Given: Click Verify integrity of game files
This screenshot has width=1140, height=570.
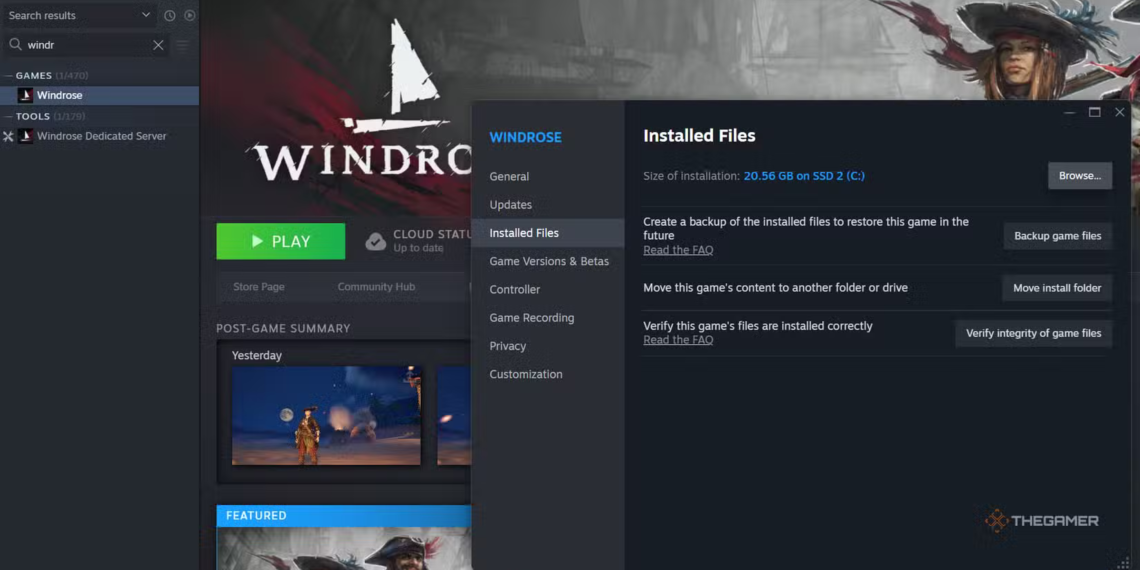Looking at the screenshot, I should [1033, 334].
